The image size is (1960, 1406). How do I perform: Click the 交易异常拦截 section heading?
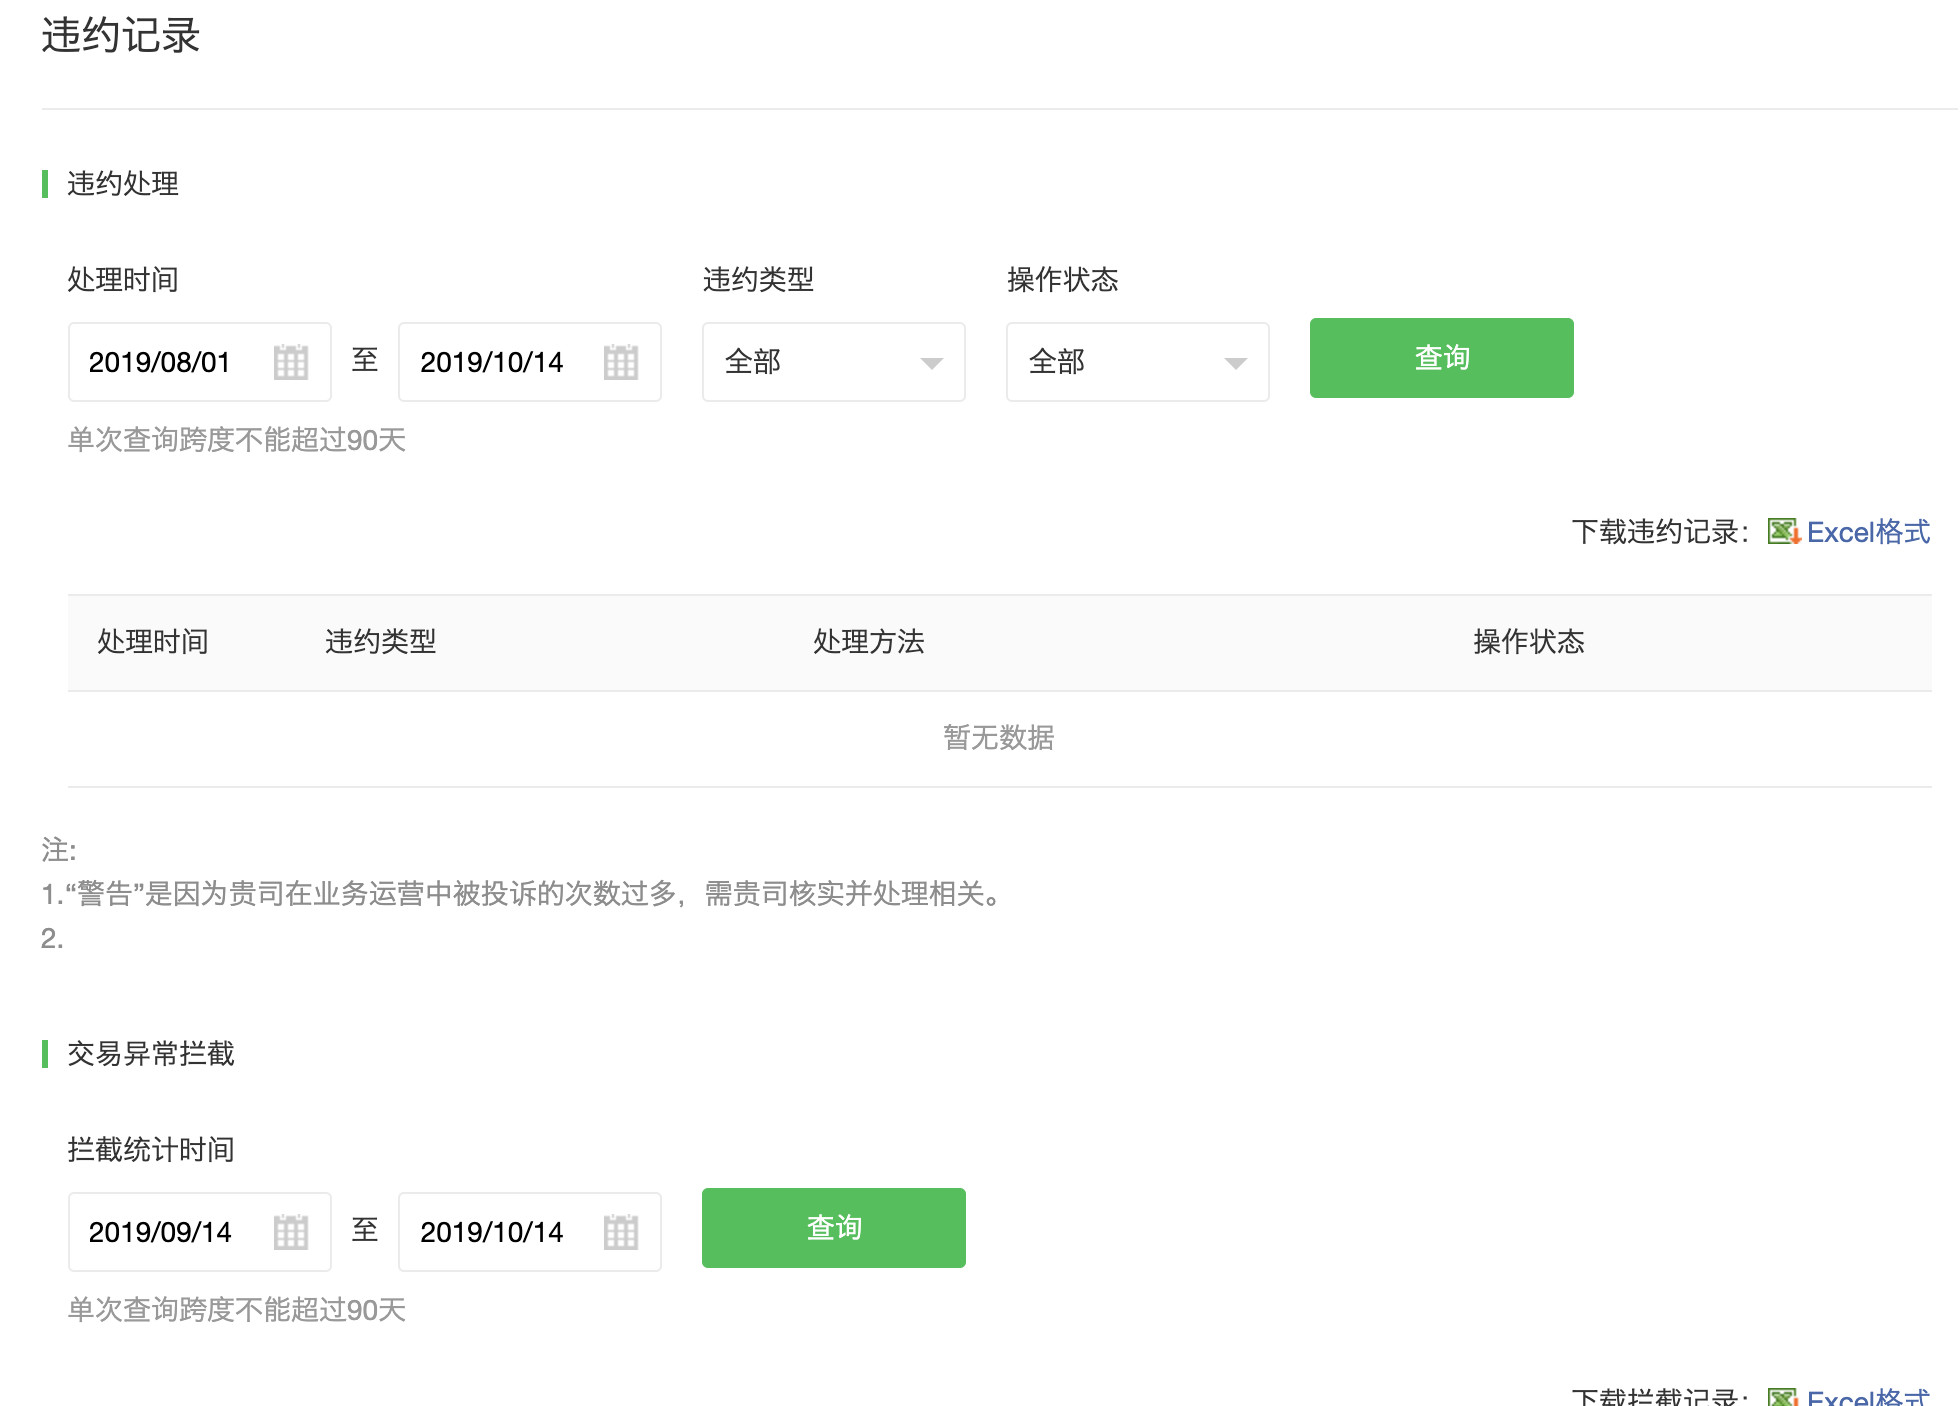pos(151,1054)
